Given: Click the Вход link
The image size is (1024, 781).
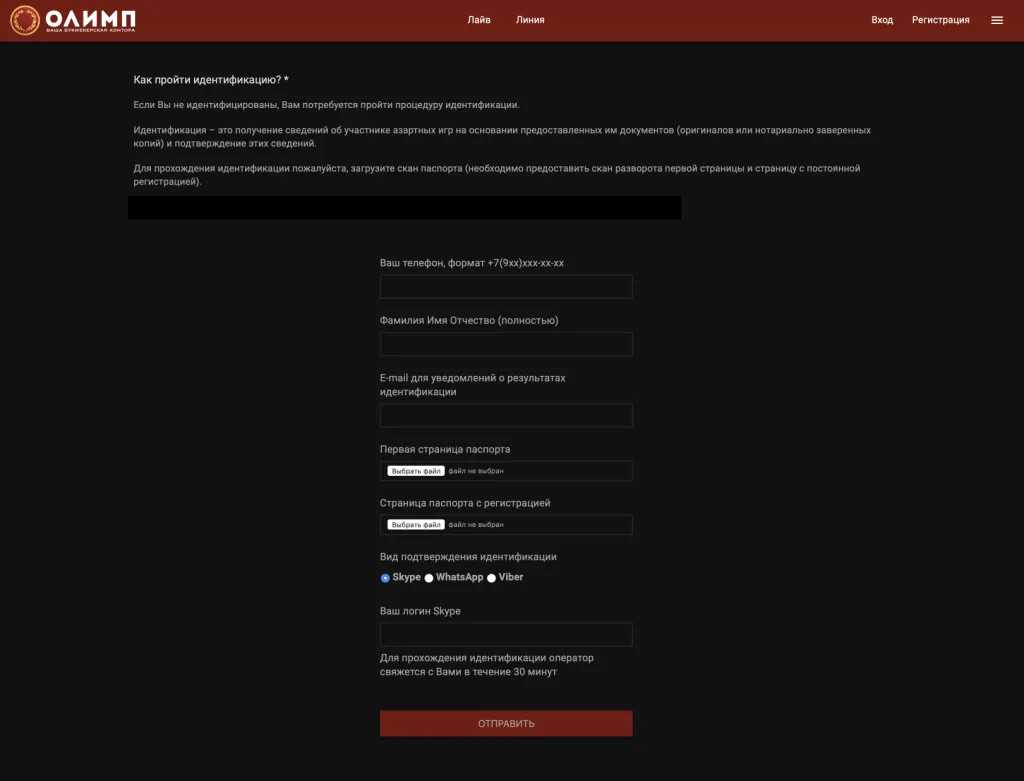Looking at the screenshot, I should click(882, 20).
